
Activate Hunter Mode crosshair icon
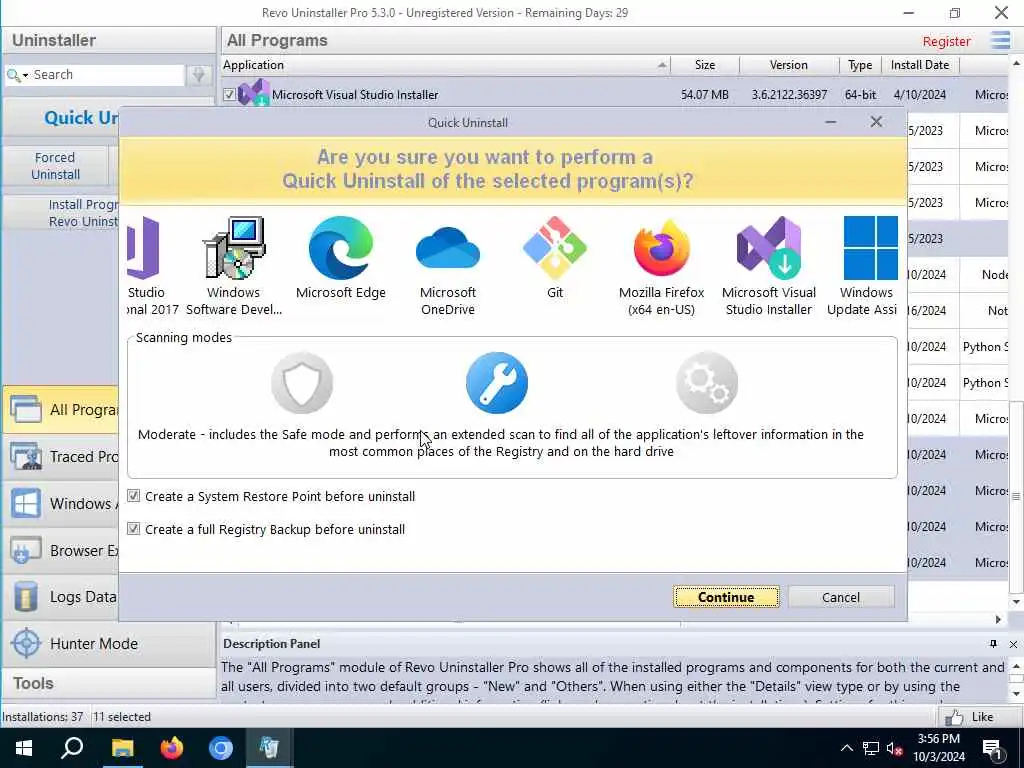tap(26, 644)
